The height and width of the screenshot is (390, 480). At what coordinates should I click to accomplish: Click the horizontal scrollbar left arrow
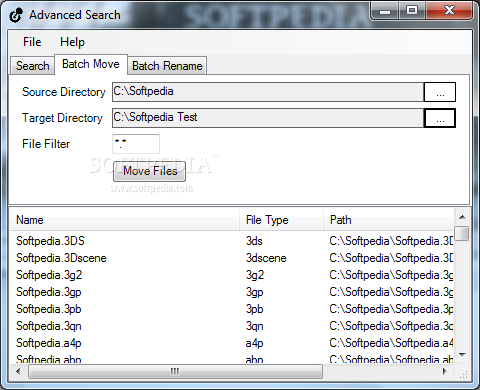pyautogui.click(x=18, y=371)
